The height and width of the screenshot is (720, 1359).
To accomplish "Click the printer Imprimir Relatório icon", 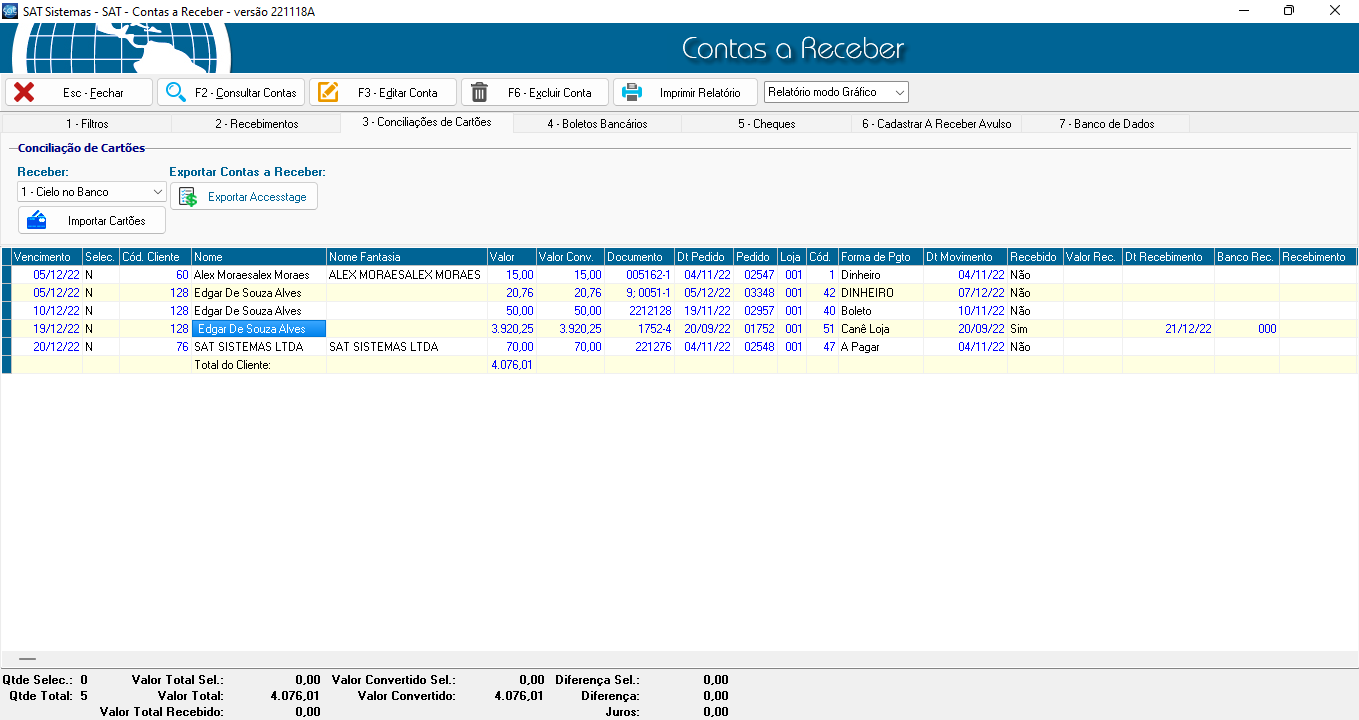I will (x=632, y=93).
